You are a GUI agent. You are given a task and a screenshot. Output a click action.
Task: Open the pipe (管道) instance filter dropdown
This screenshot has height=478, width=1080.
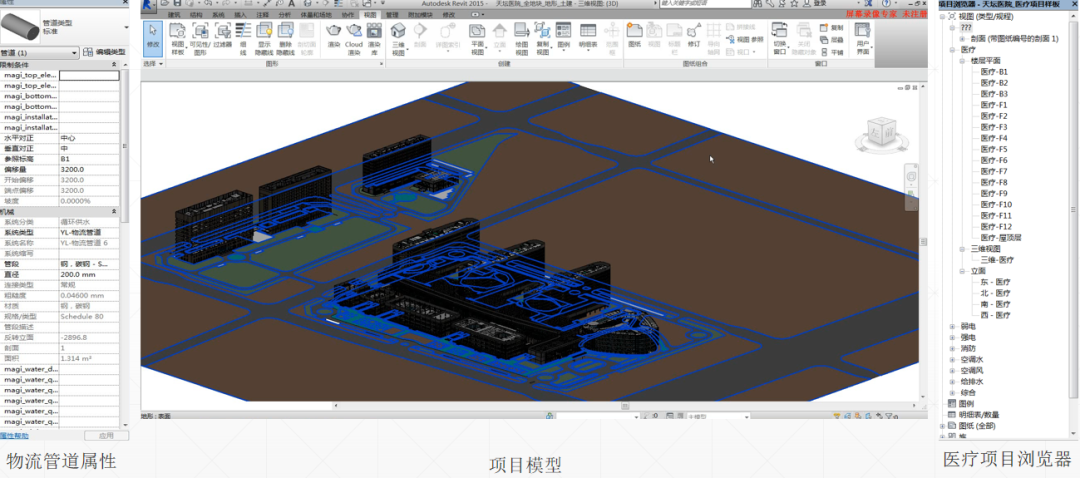(x=74, y=53)
